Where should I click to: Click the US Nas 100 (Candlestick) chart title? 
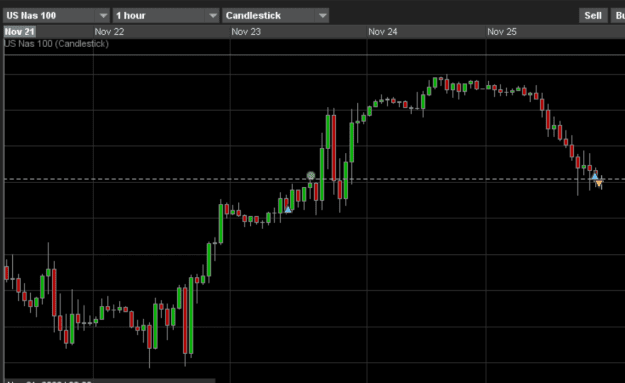click(56, 43)
